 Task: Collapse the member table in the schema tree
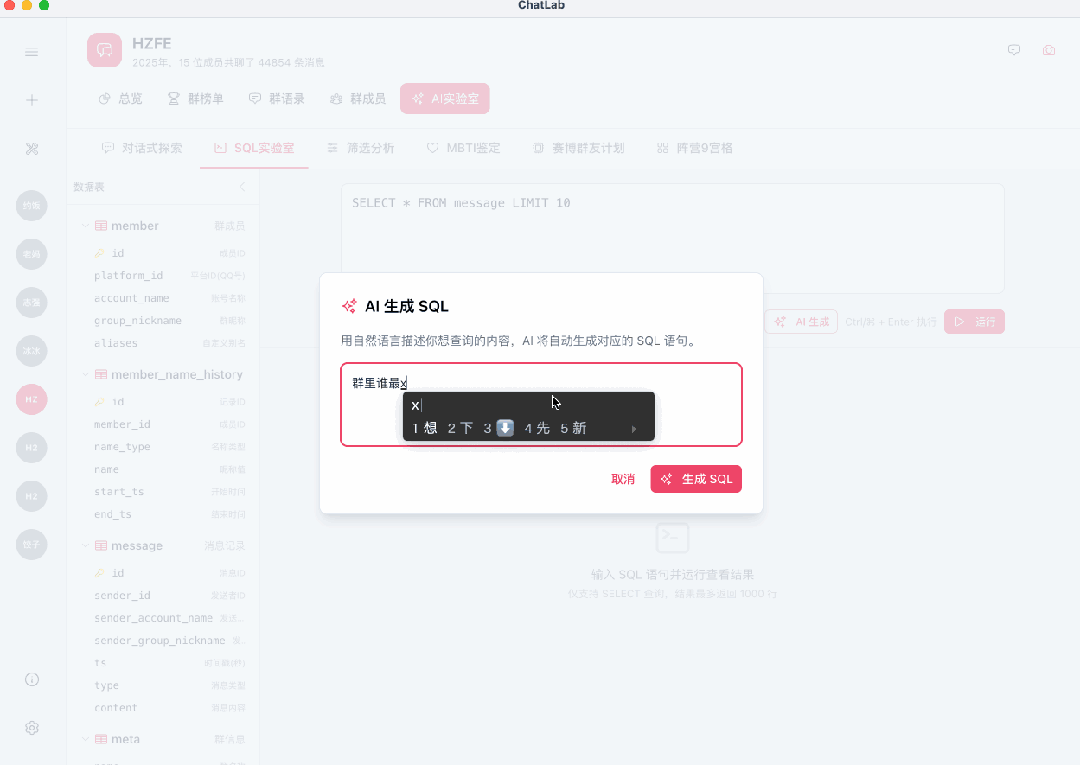pyautogui.click(x=85, y=225)
